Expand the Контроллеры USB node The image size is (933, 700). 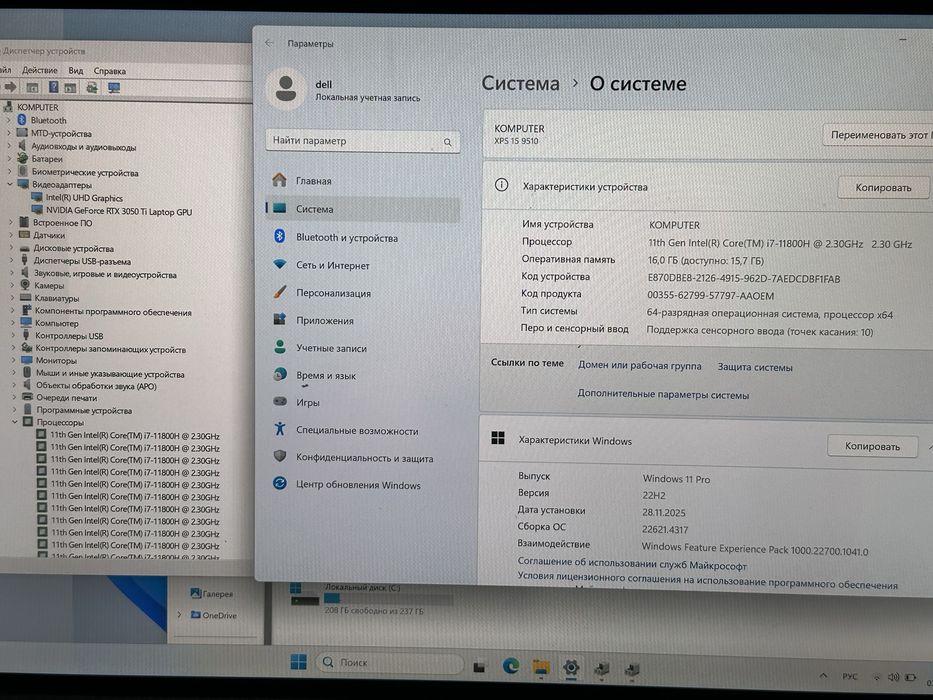[12, 335]
